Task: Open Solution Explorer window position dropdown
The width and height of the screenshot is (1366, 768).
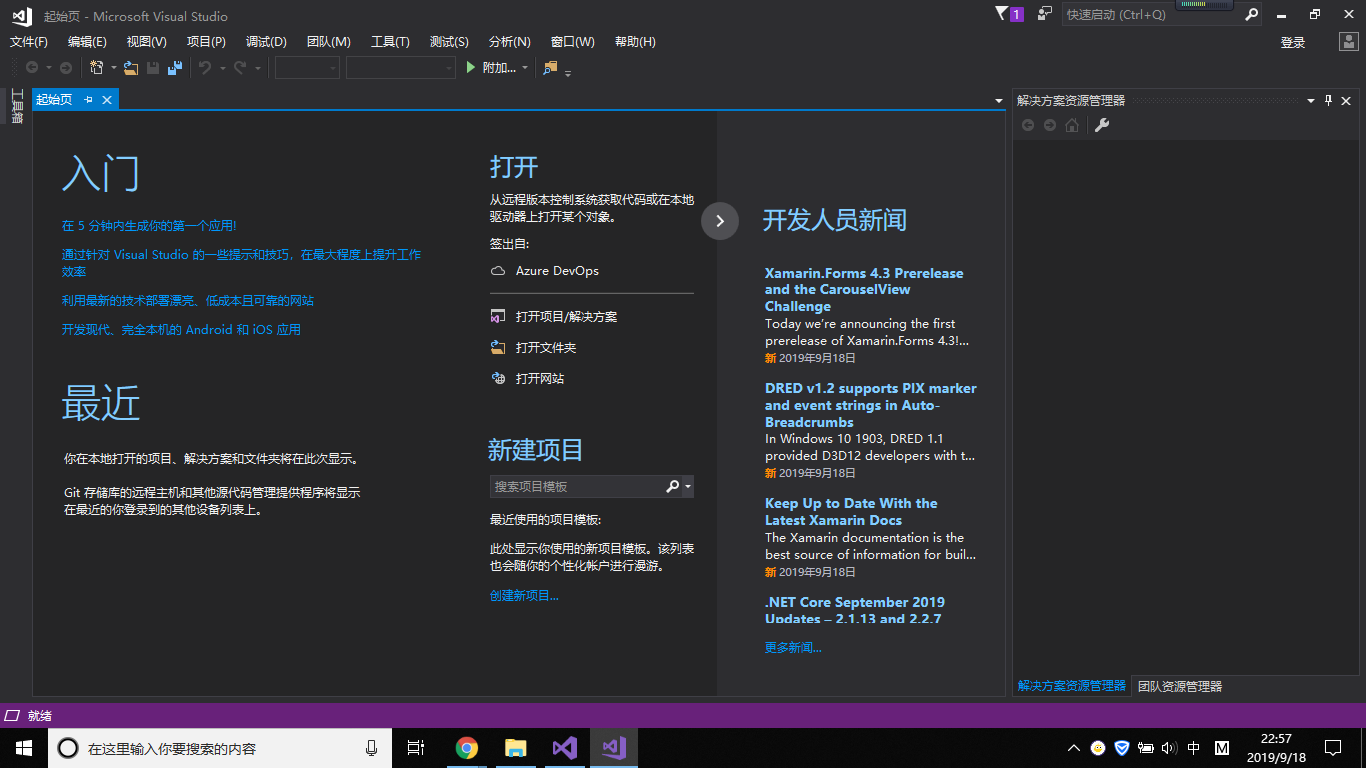Action: click(1311, 100)
